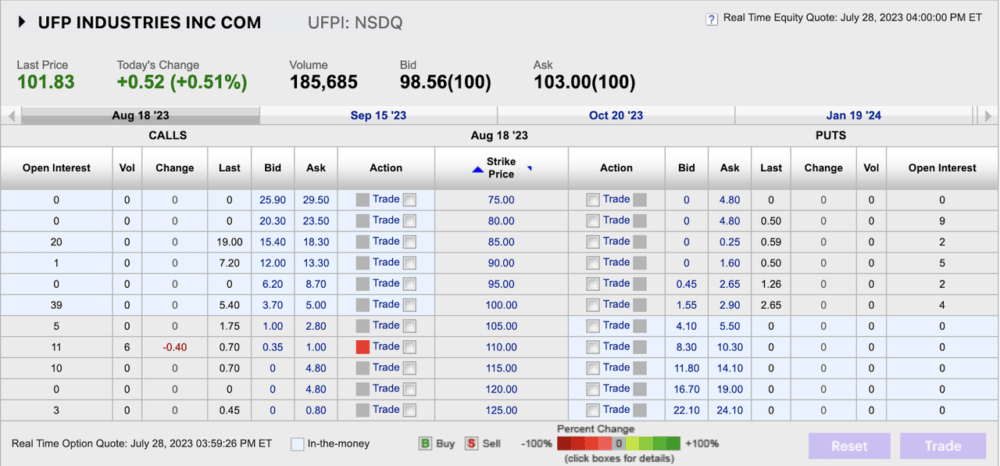Viewport: 1000px width, 466px height.
Task: Click the call percent-change box at strike 100.00
Action: coord(362,305)
